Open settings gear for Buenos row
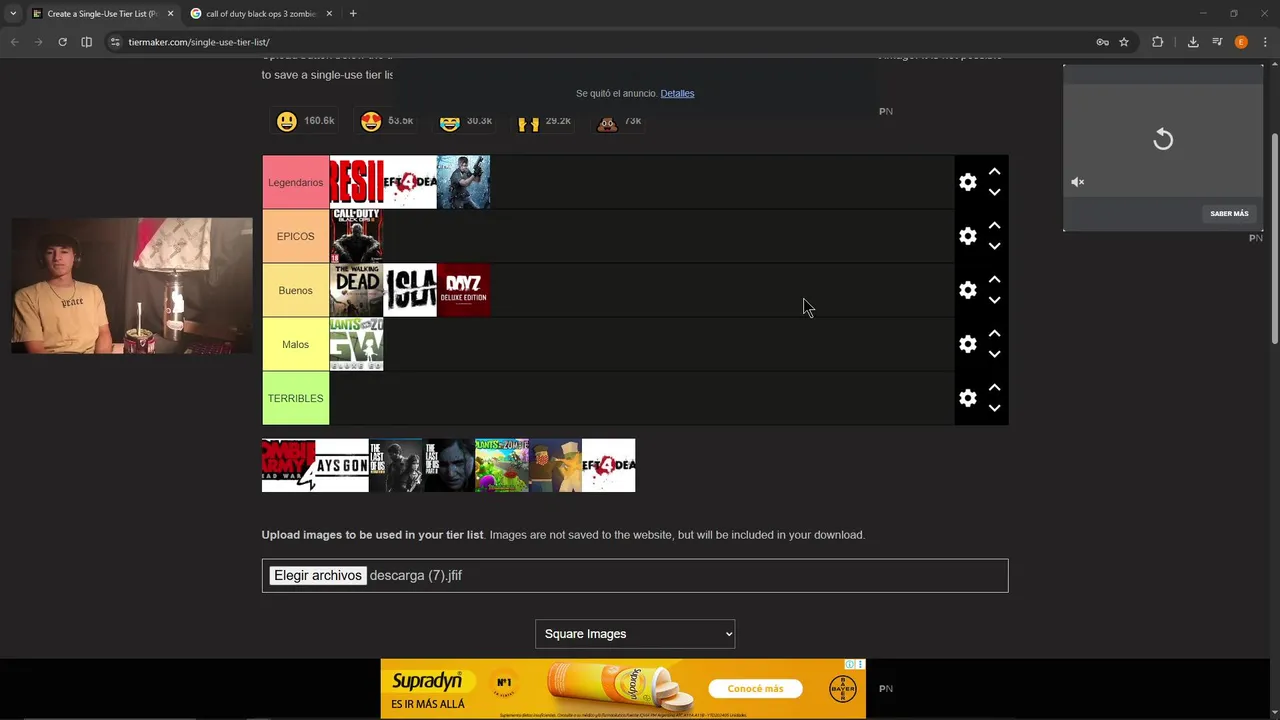The width and height of the screenshot is (1280, 720). (x=967, y=290)
